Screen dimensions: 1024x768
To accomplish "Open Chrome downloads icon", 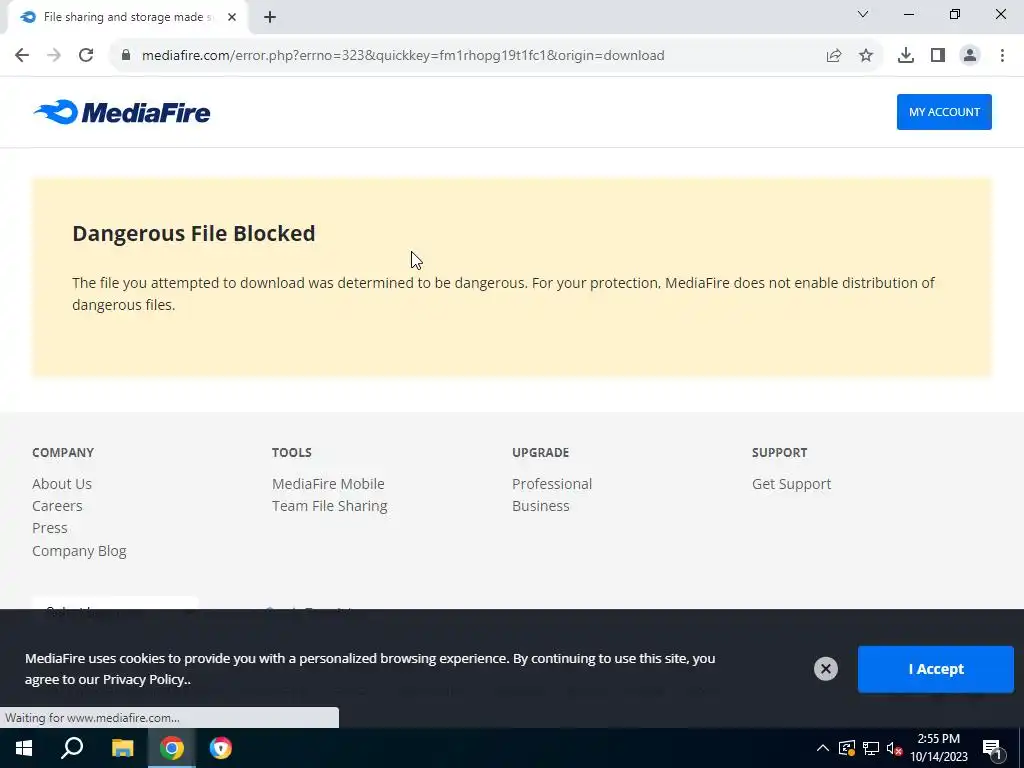I will [x=906, y=56].
